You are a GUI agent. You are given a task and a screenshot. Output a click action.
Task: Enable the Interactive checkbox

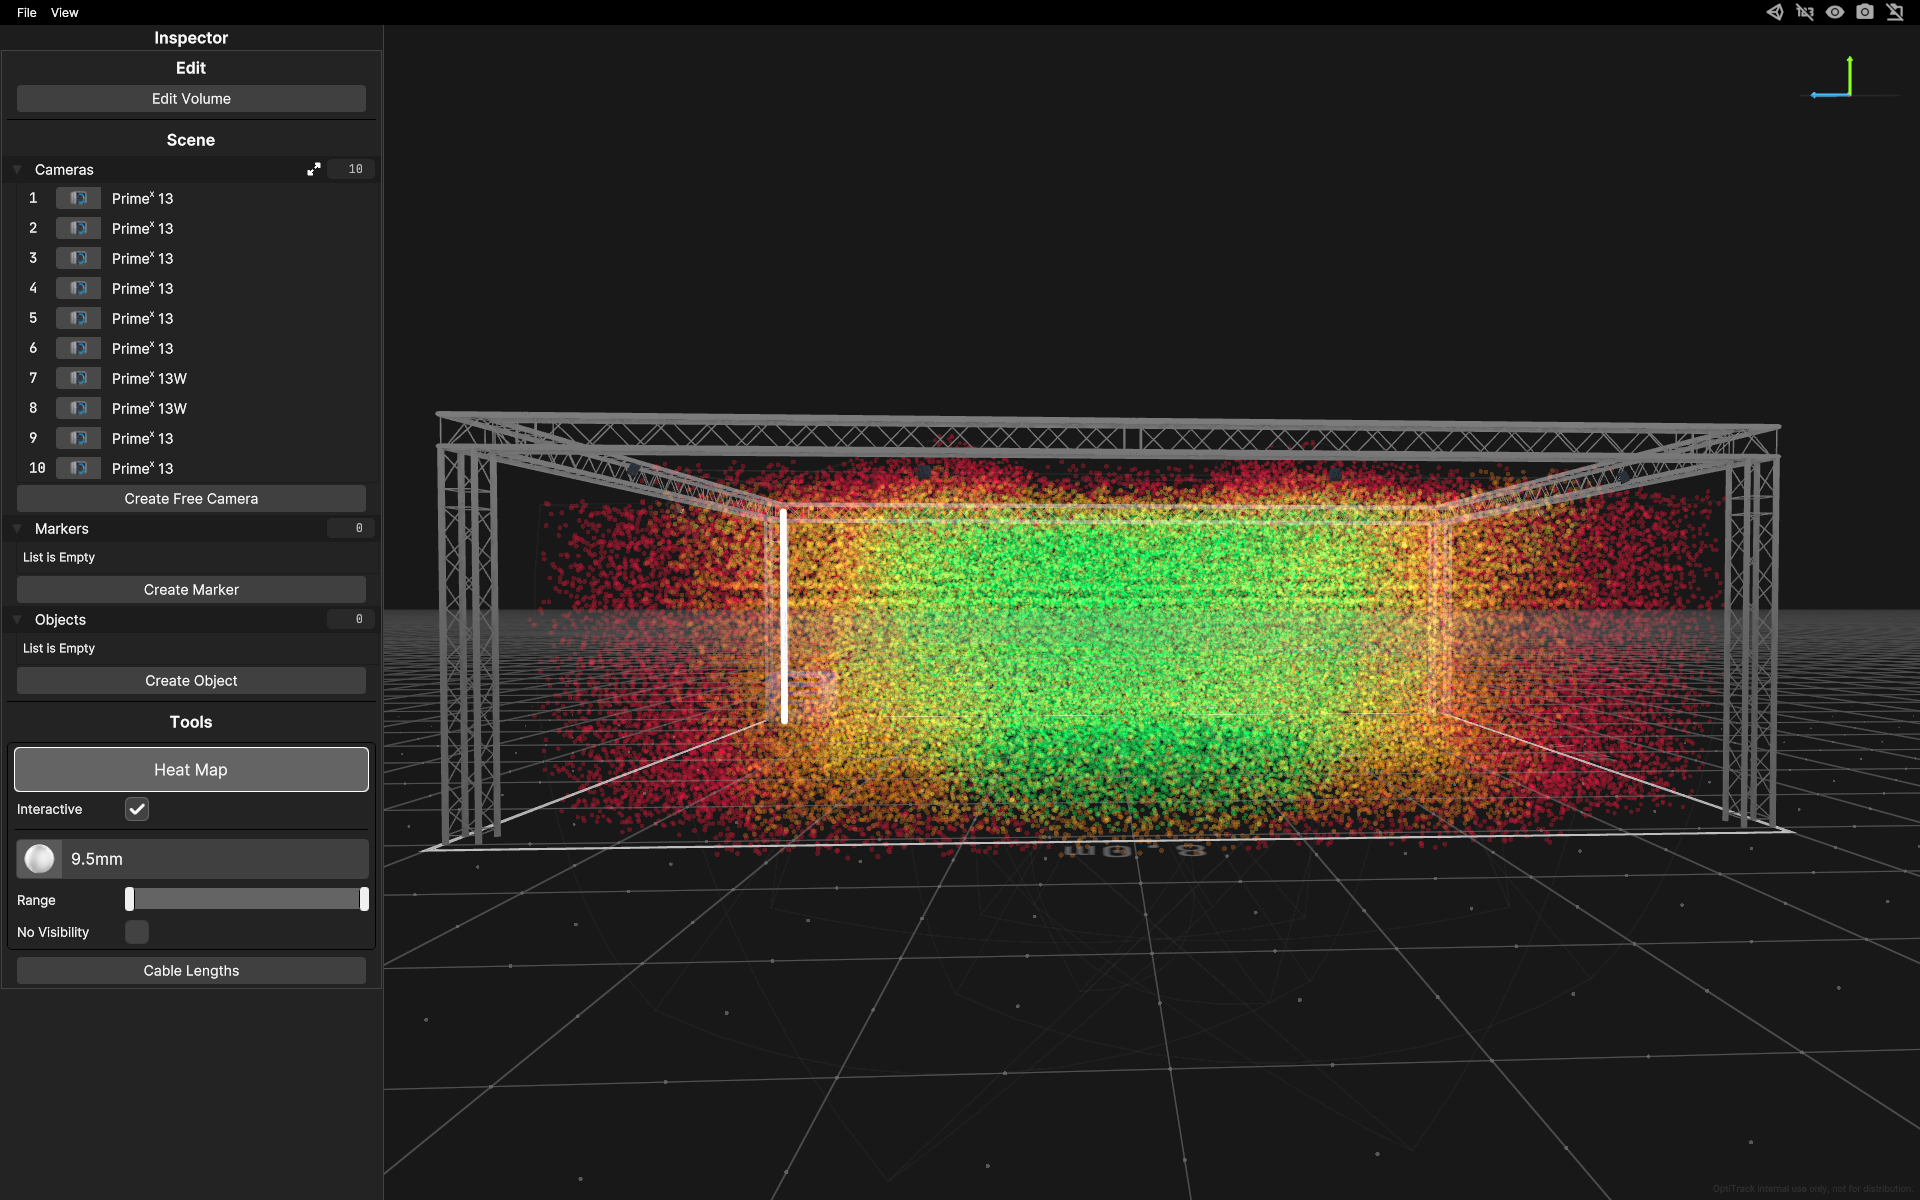point(136,809)
